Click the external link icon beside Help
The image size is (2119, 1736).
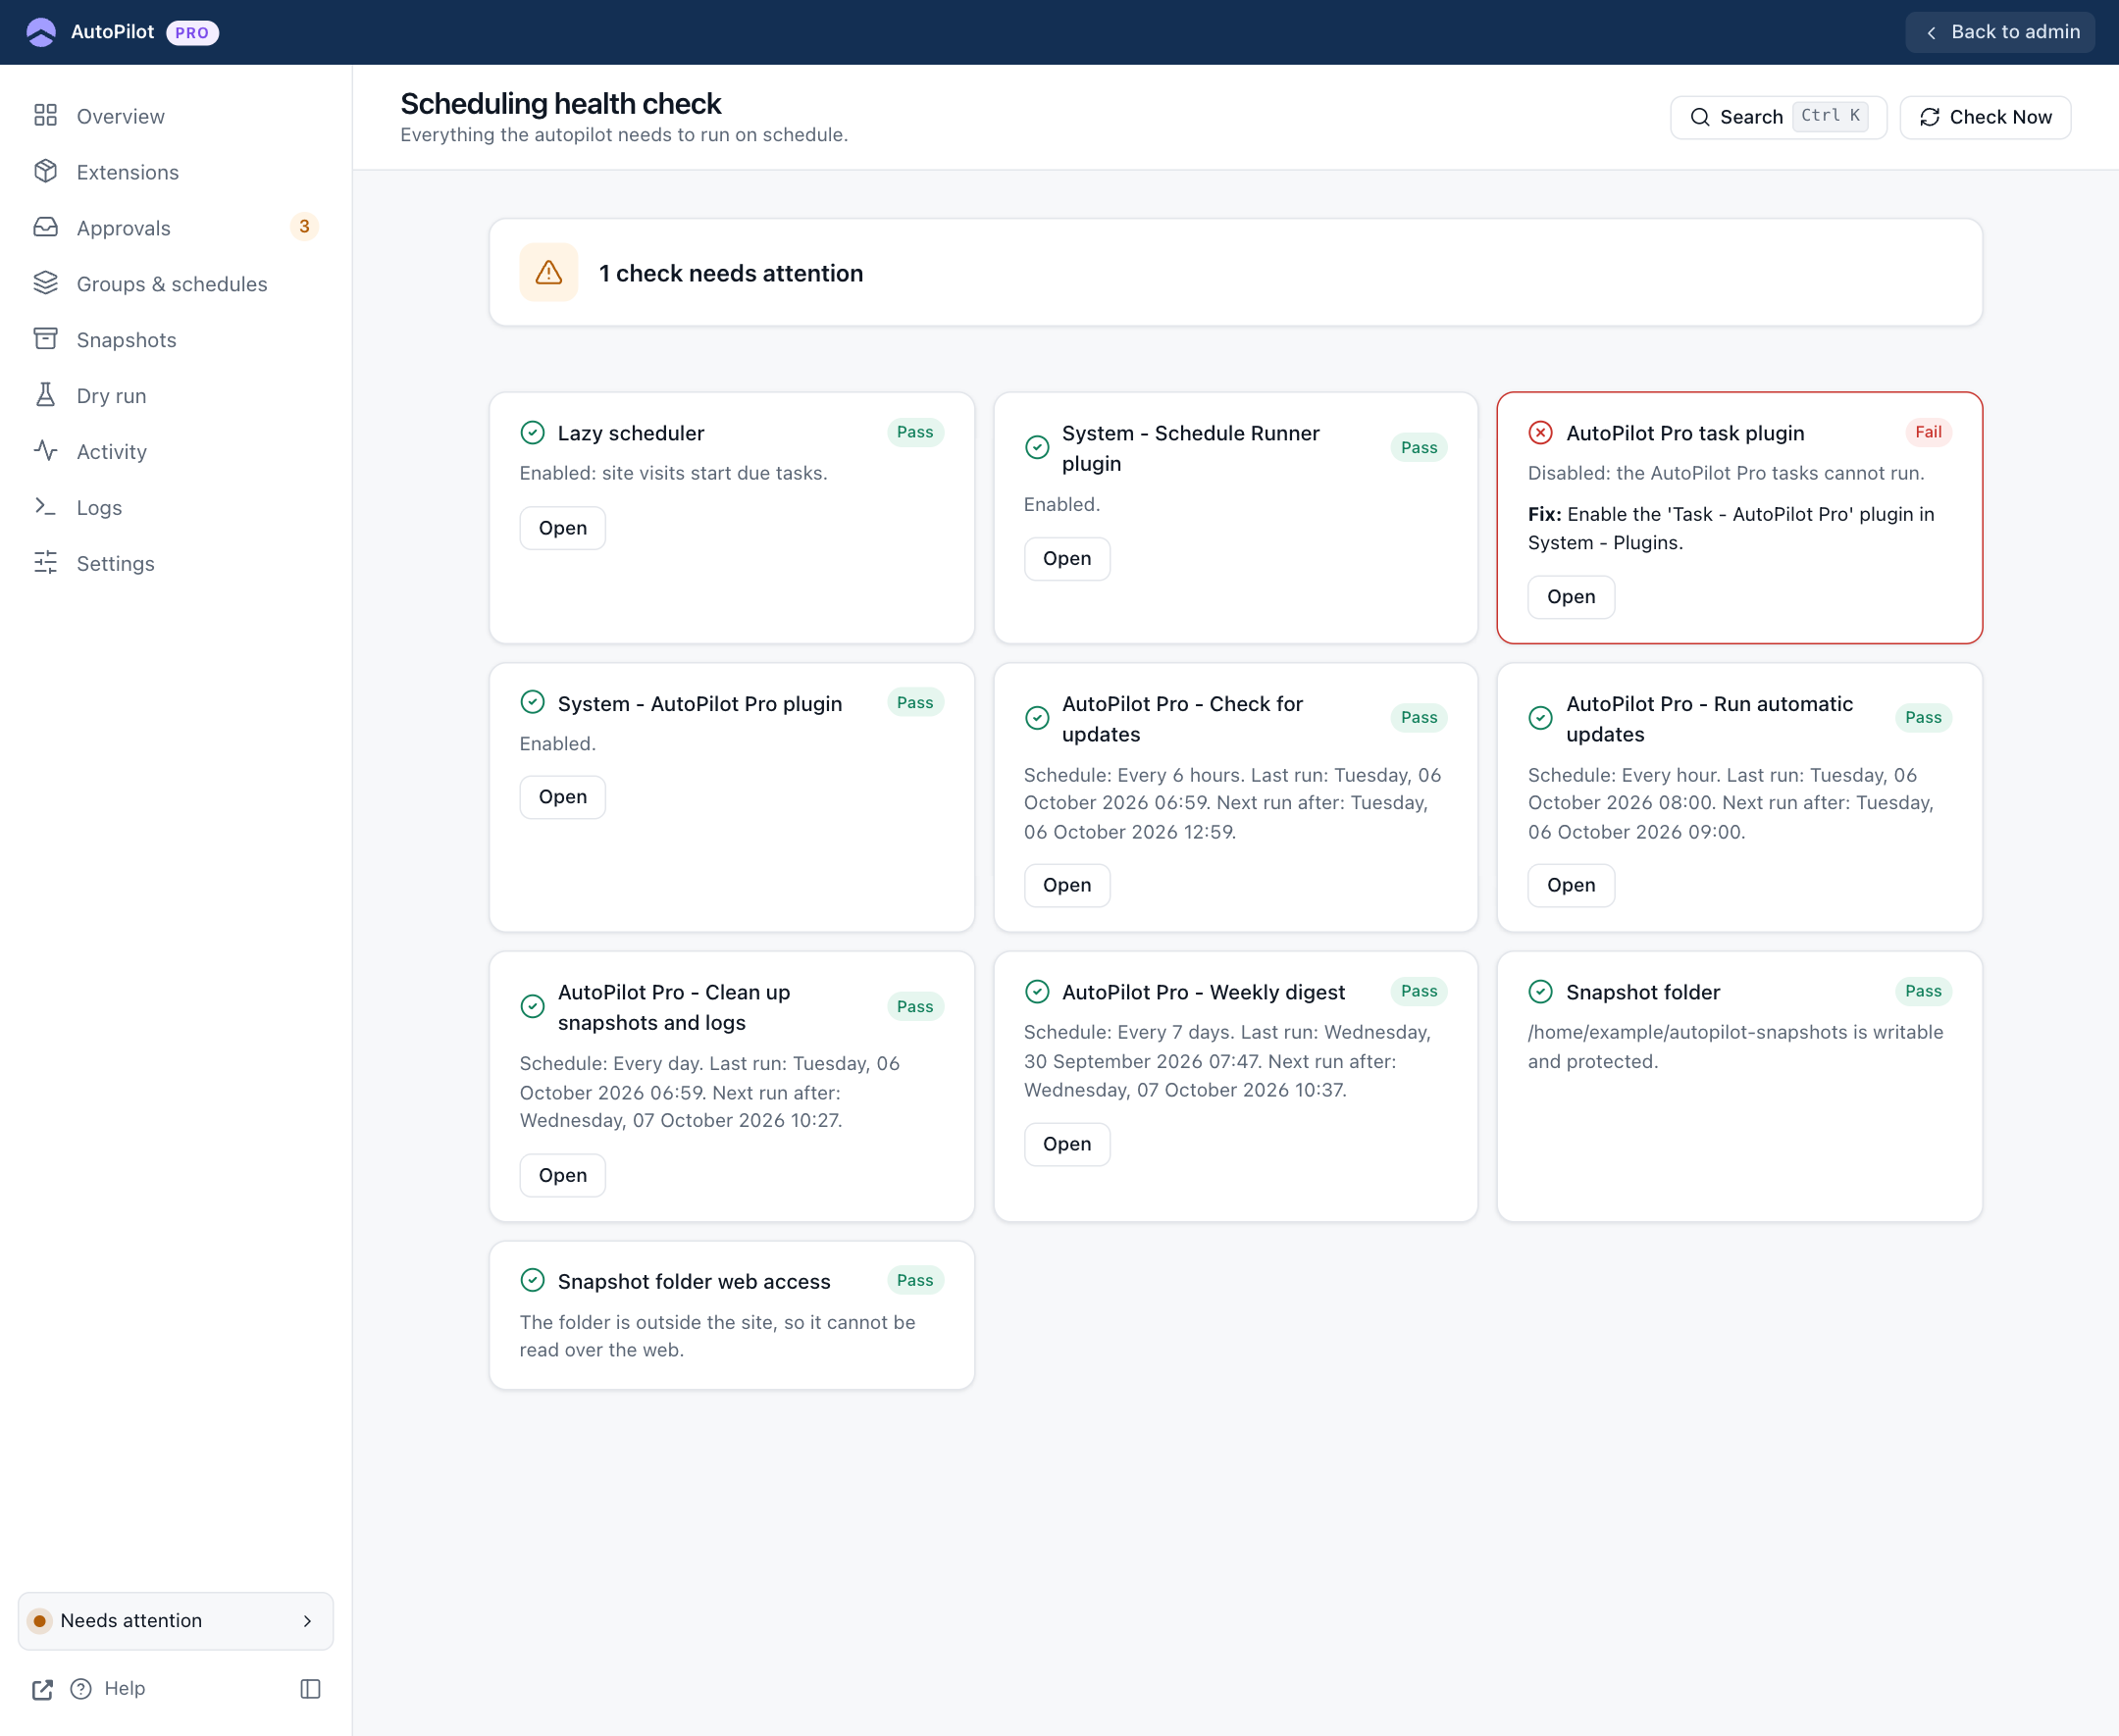coord(42,1689)
